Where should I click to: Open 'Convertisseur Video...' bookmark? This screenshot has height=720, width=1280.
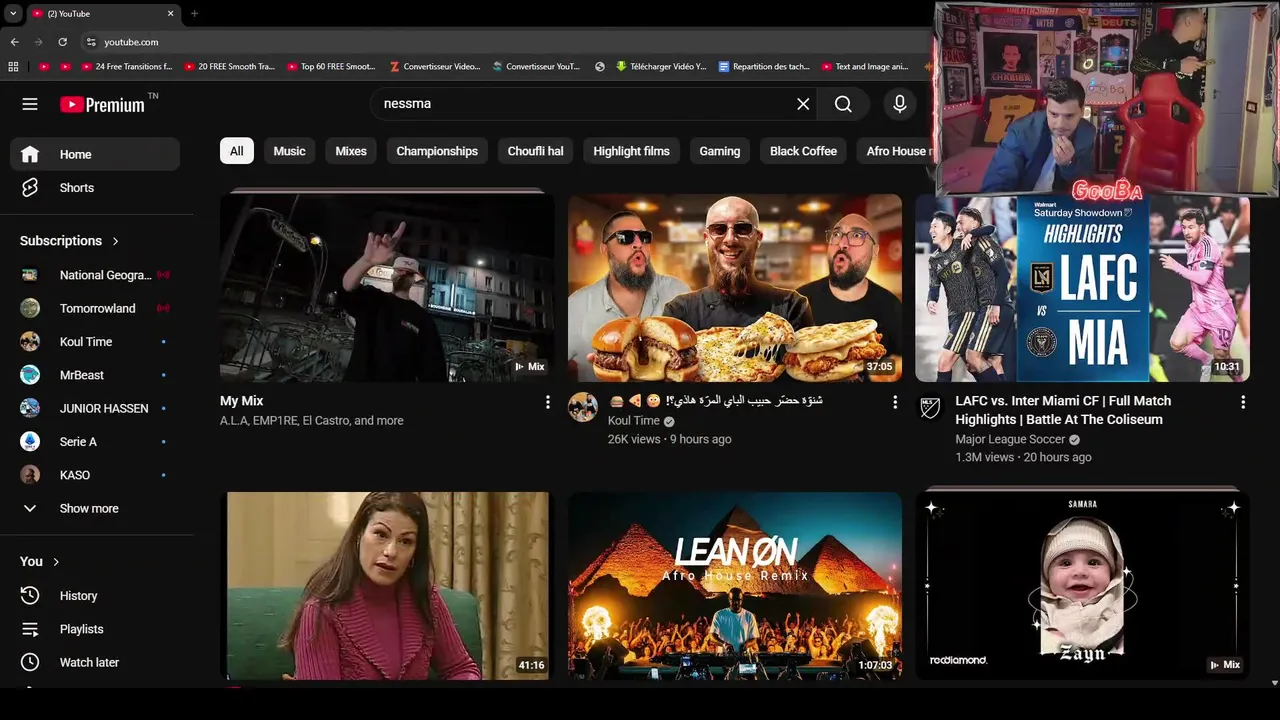(x=435, y=67)
